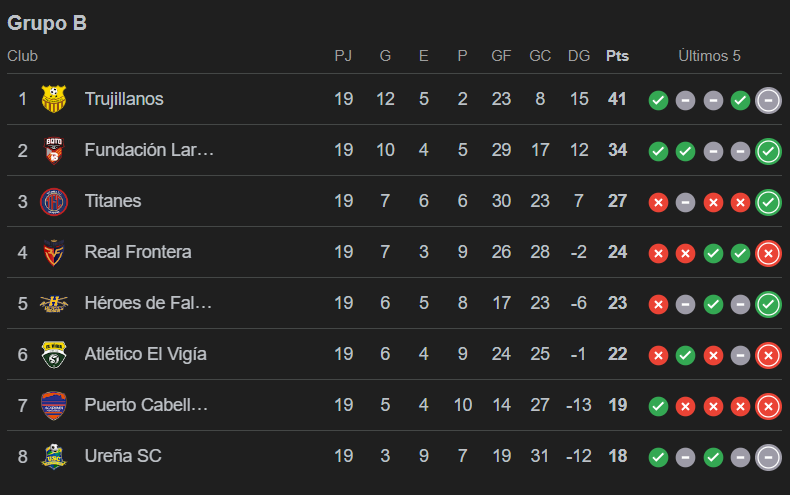Open the Trujillanos team name link
The image size is (790, 495).
coord(124,99)
